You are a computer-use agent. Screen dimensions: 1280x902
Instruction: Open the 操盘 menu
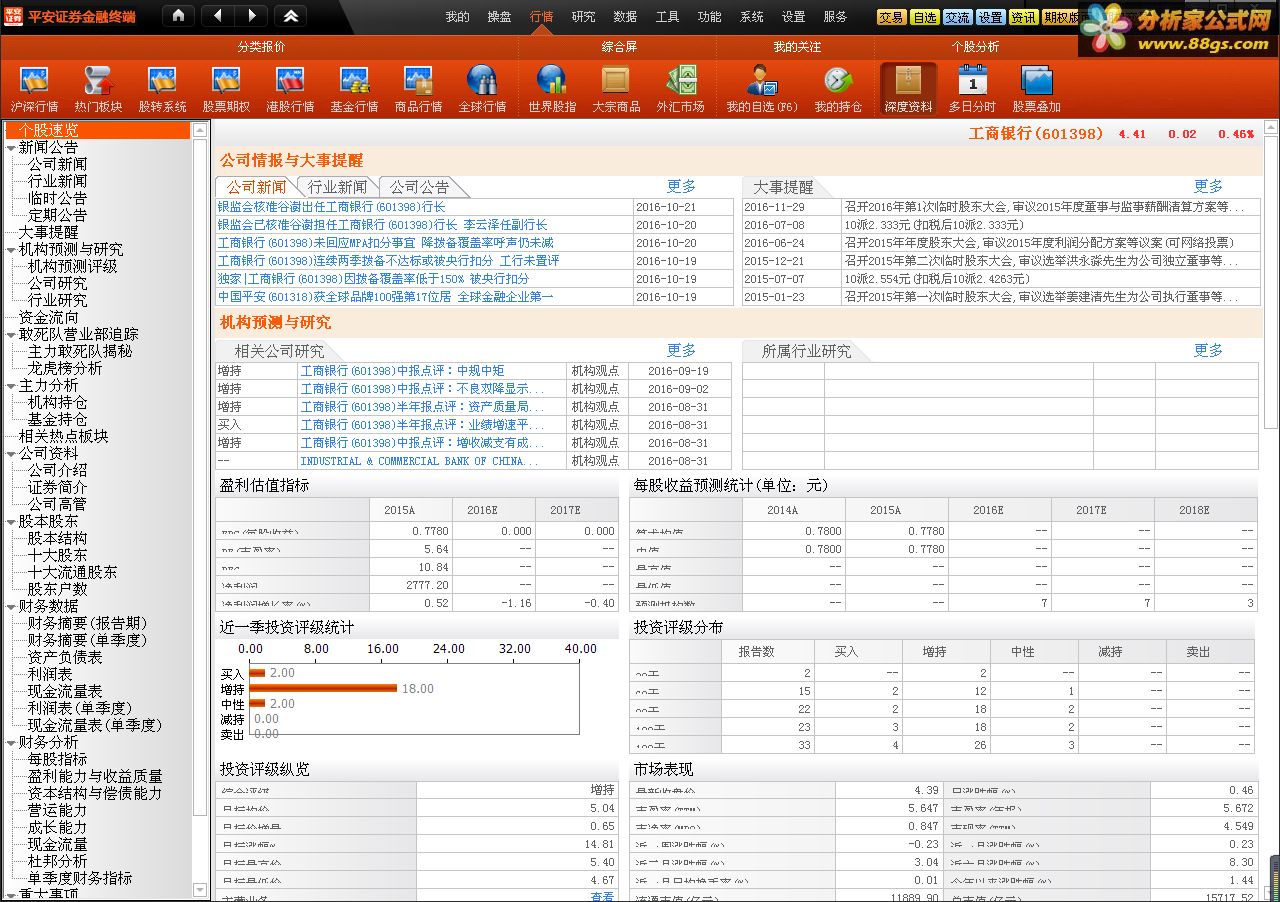(499, 17)
